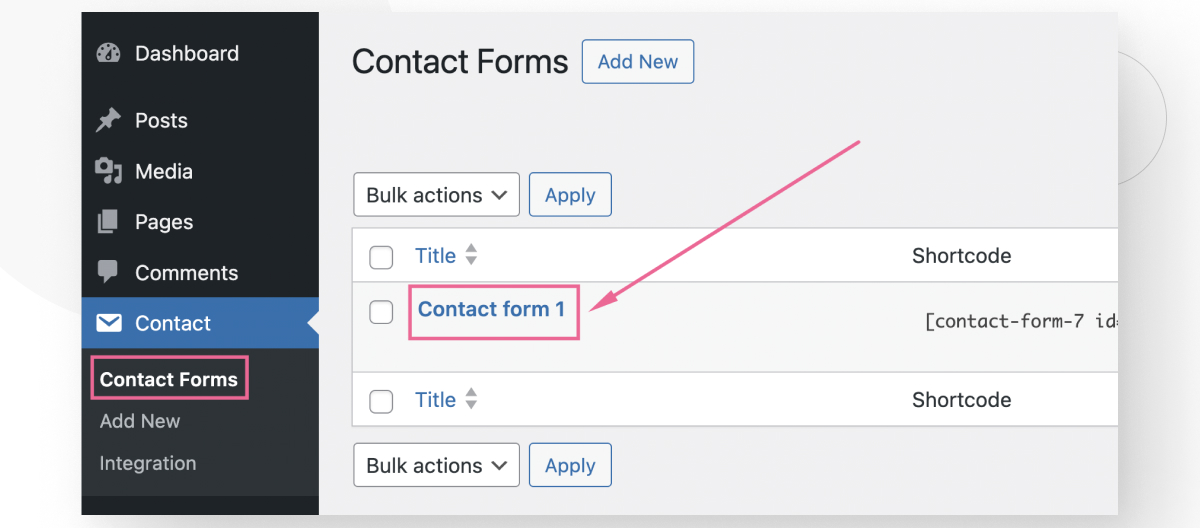
Task: Toggle the select-all checkbox in table footer
Action: (x=381, y=401)
